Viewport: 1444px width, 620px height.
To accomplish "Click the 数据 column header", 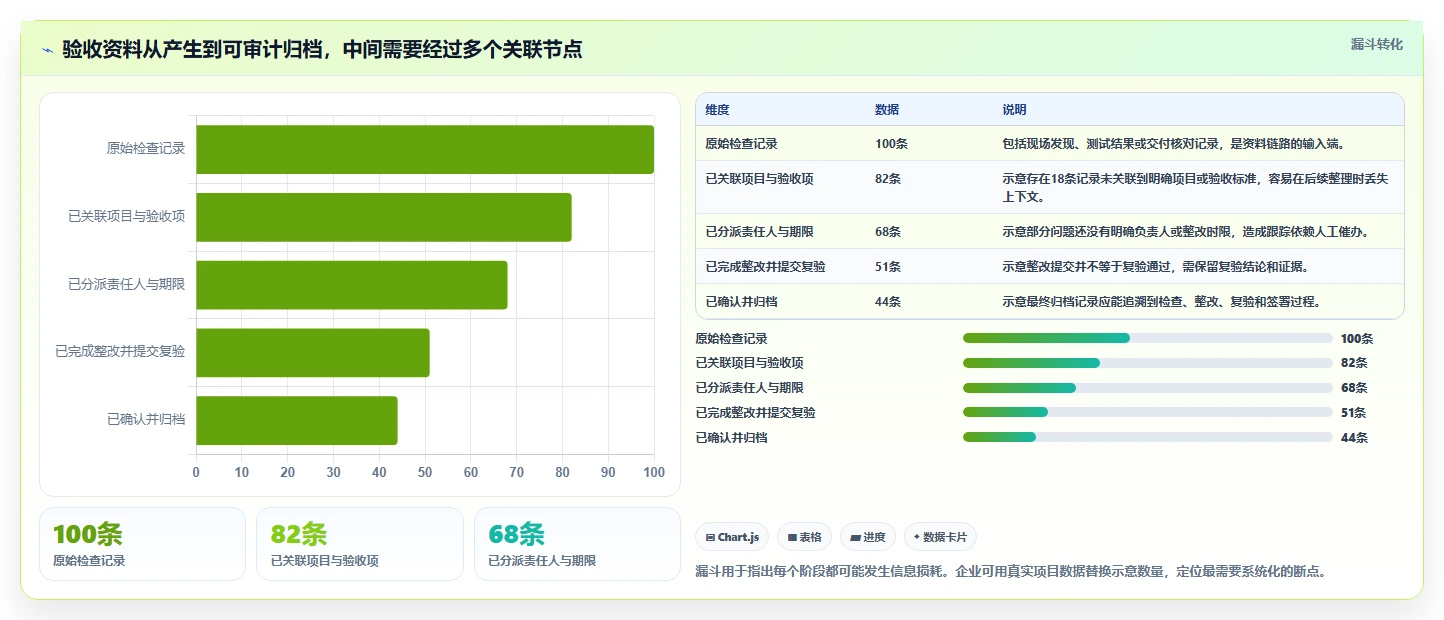I will pyautogui.click(x=887, y=110).
